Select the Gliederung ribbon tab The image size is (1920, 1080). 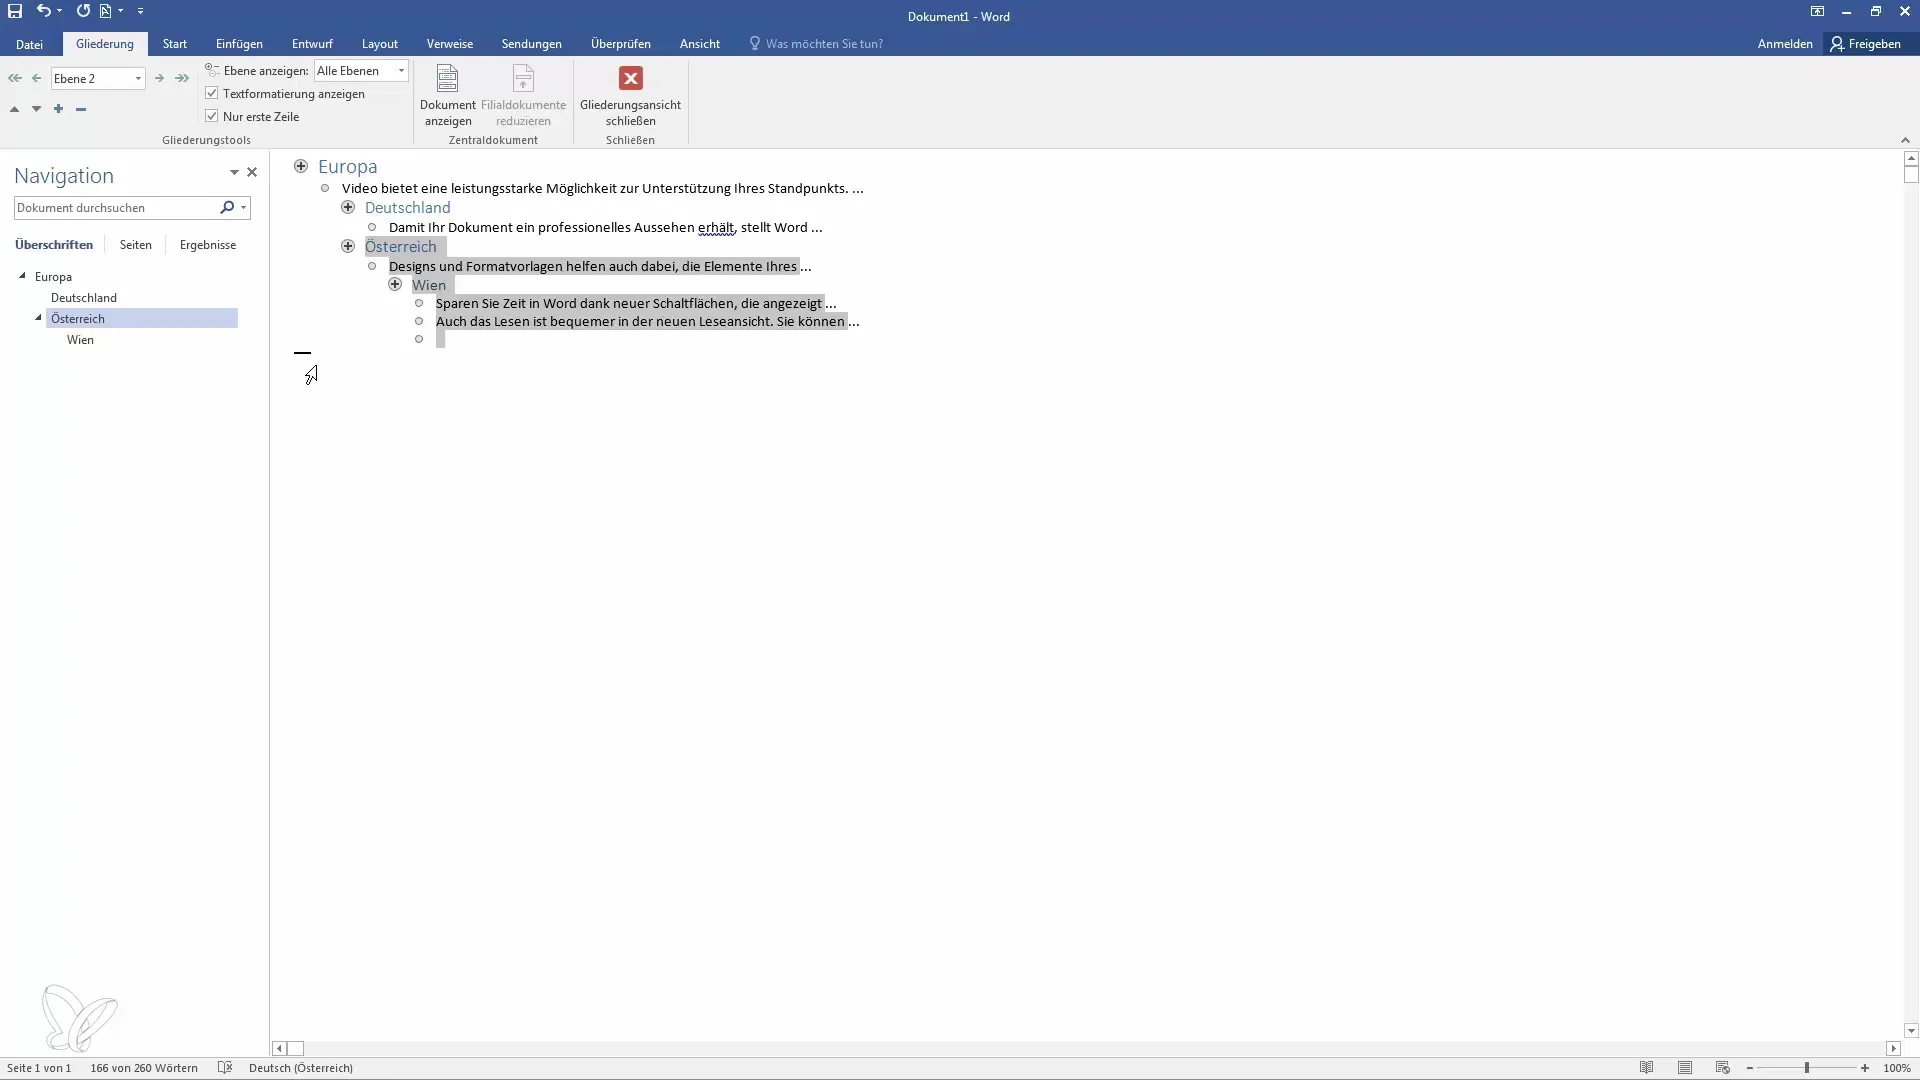(x=104, y=44)
